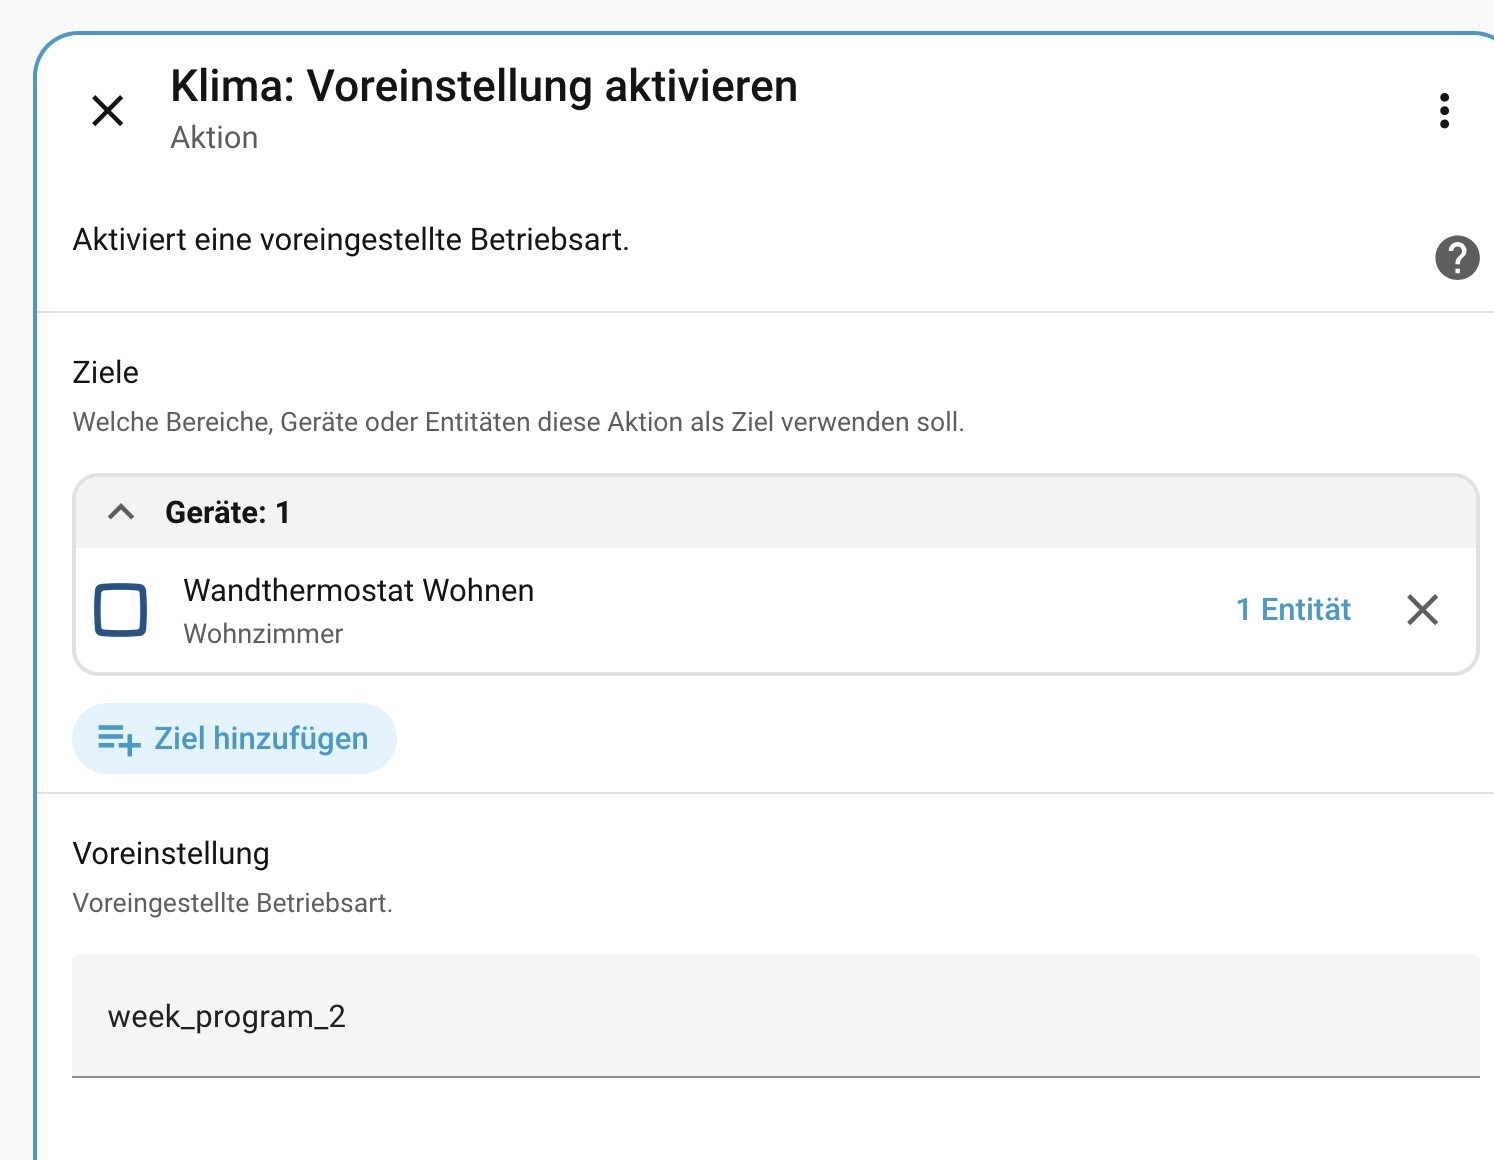Close the Klima action dialog
This screenshot has width=1494, height=1160.
108,110
